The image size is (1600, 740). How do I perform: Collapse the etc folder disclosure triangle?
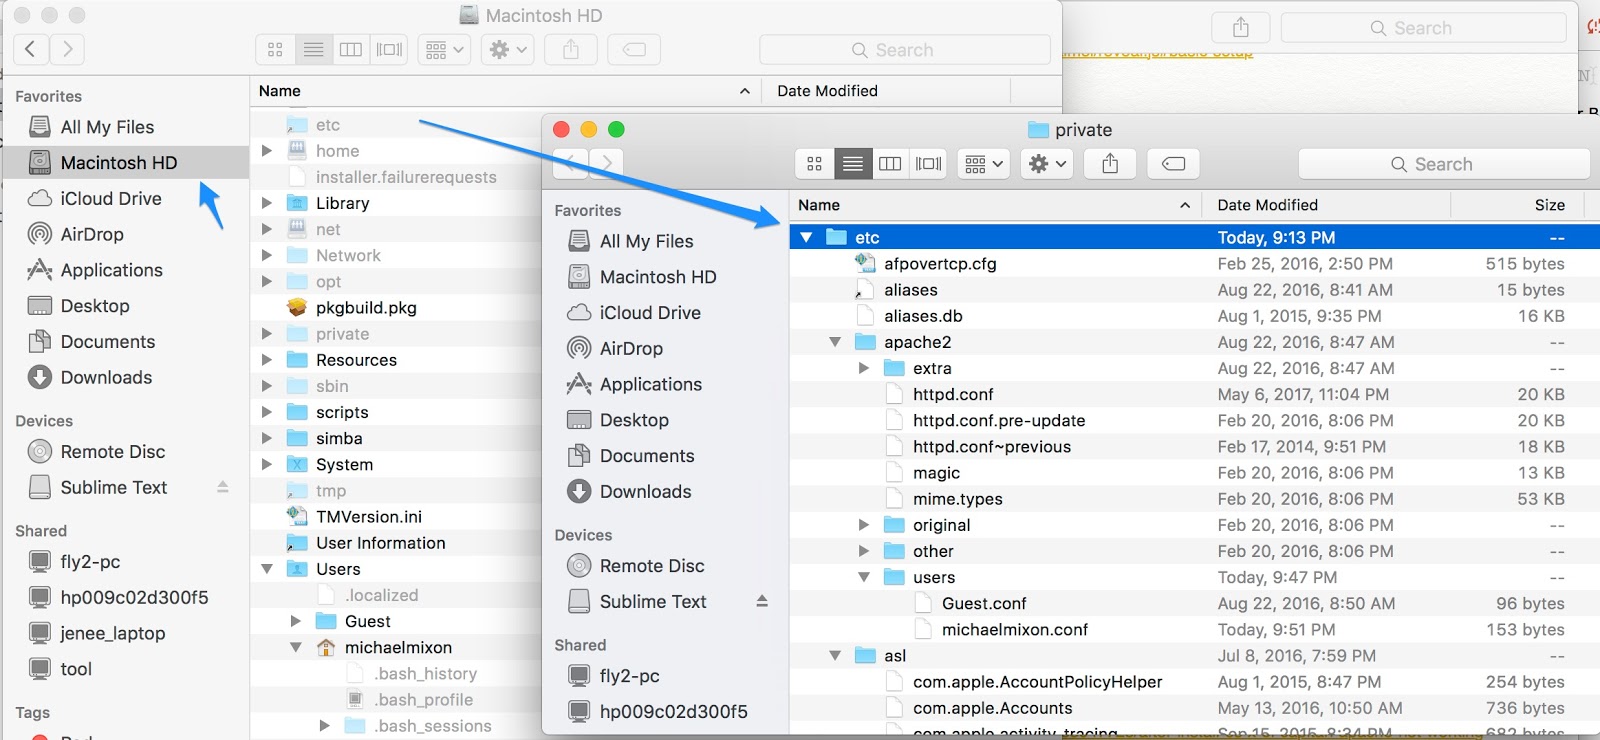coord(806,238)
